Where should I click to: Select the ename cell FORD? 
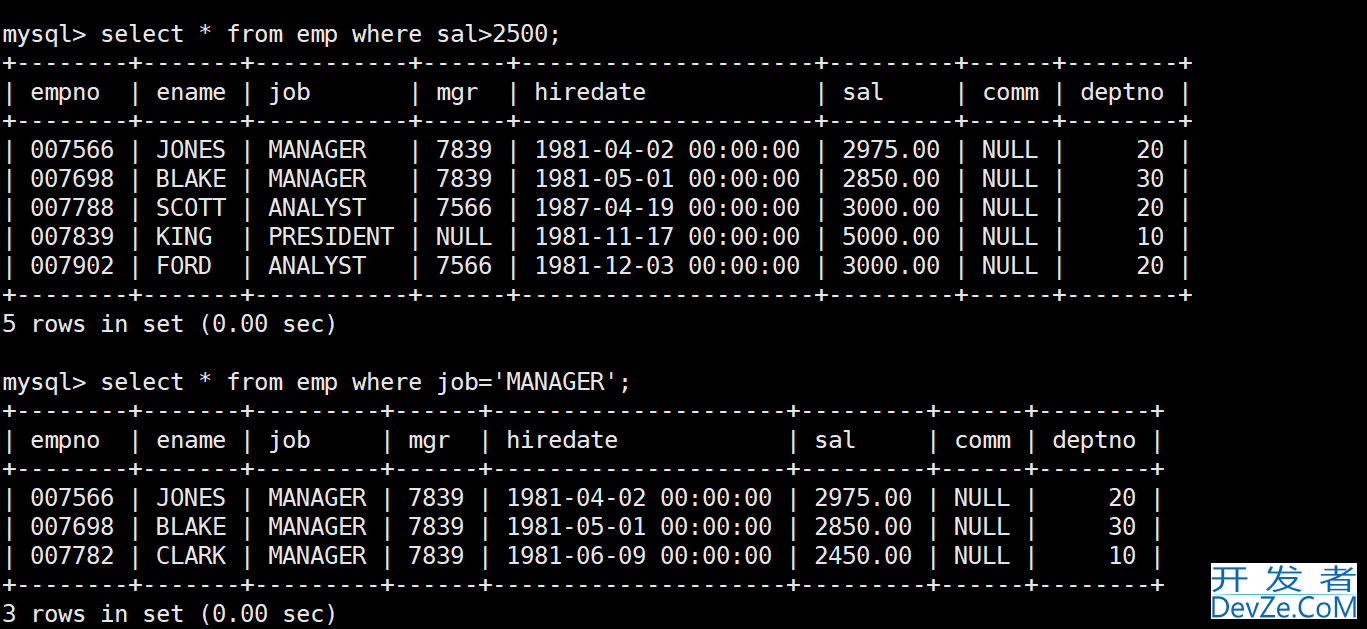coord(184,266)
